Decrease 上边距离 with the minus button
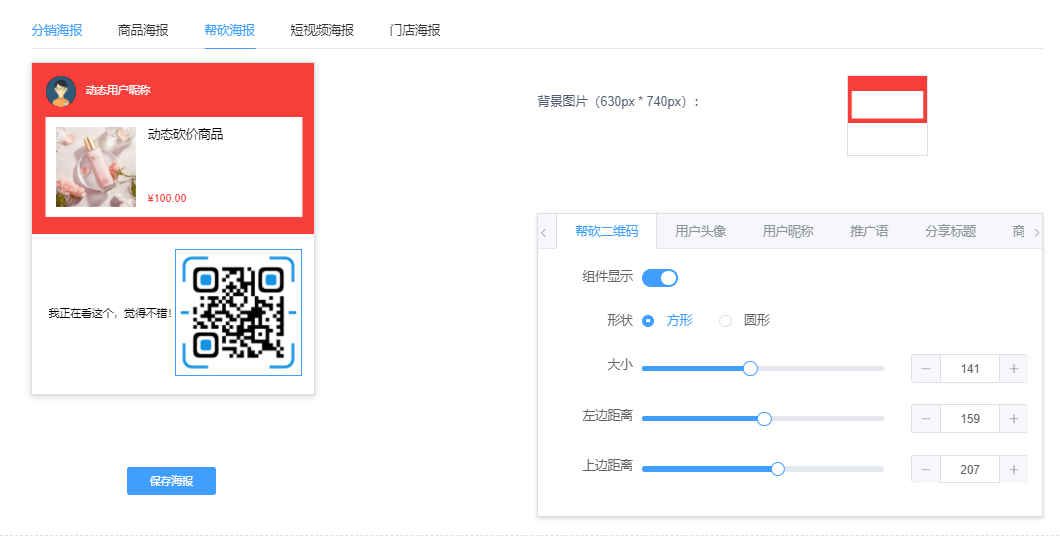The height and width of the screenshot is (538, 1060). (926, 469)
